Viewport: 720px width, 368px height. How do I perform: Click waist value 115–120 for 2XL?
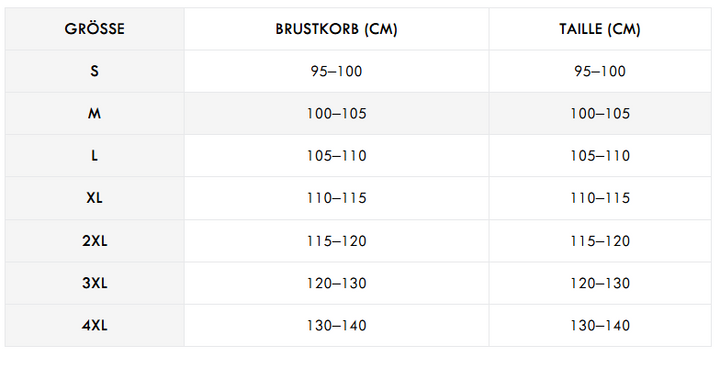(600, 241)
